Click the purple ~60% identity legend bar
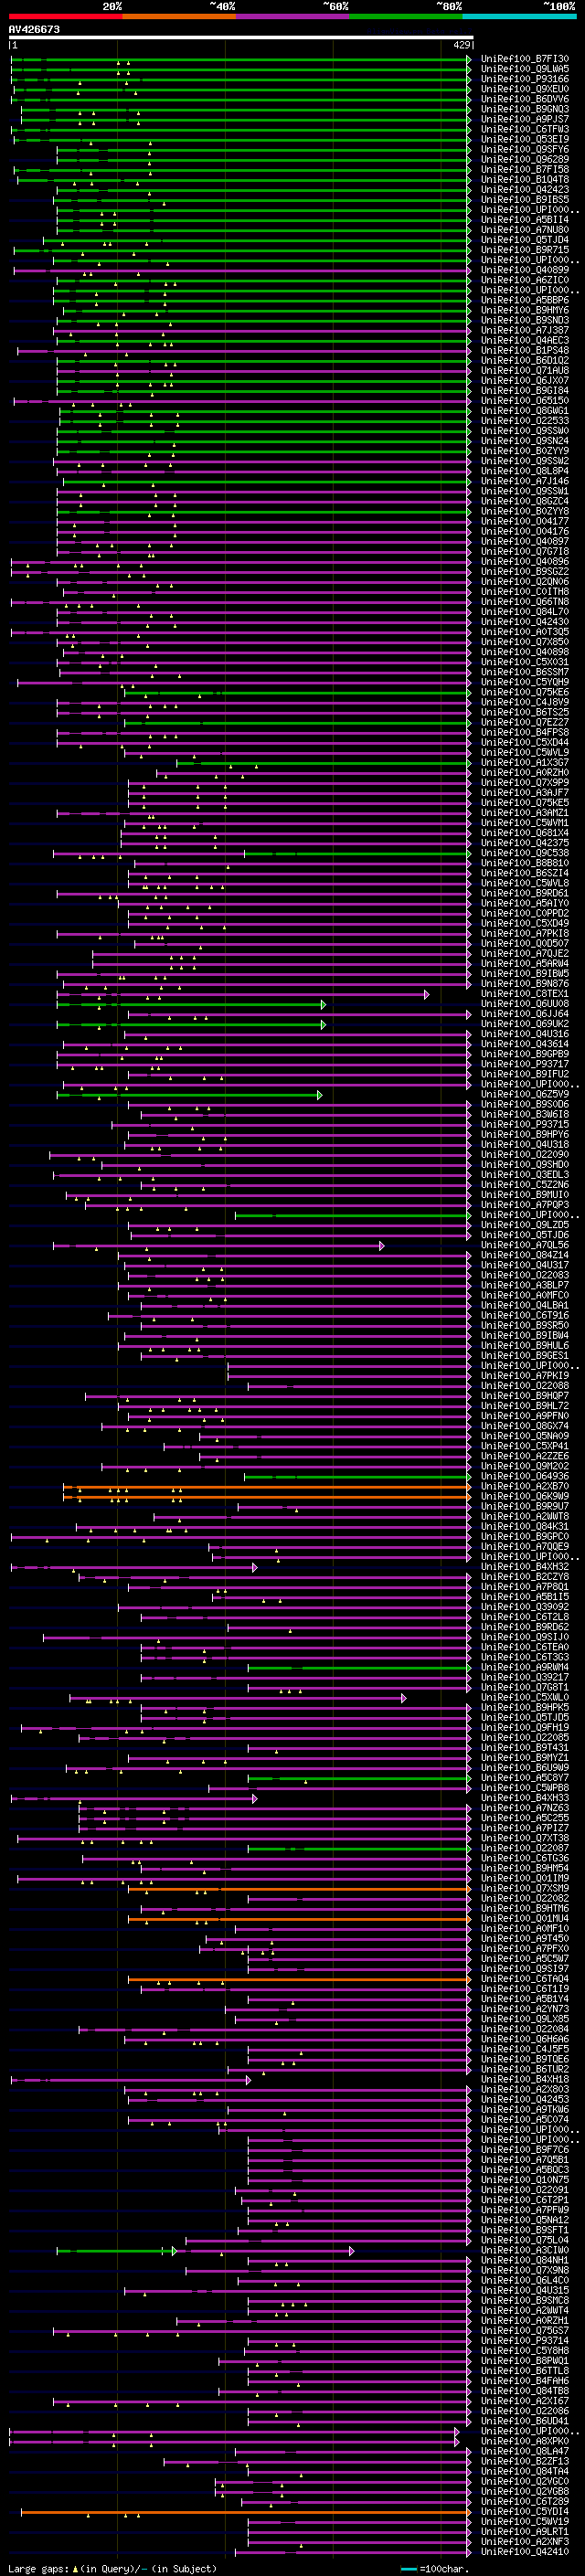This screenshot has height=2576, width=585. tap(292, 16)
